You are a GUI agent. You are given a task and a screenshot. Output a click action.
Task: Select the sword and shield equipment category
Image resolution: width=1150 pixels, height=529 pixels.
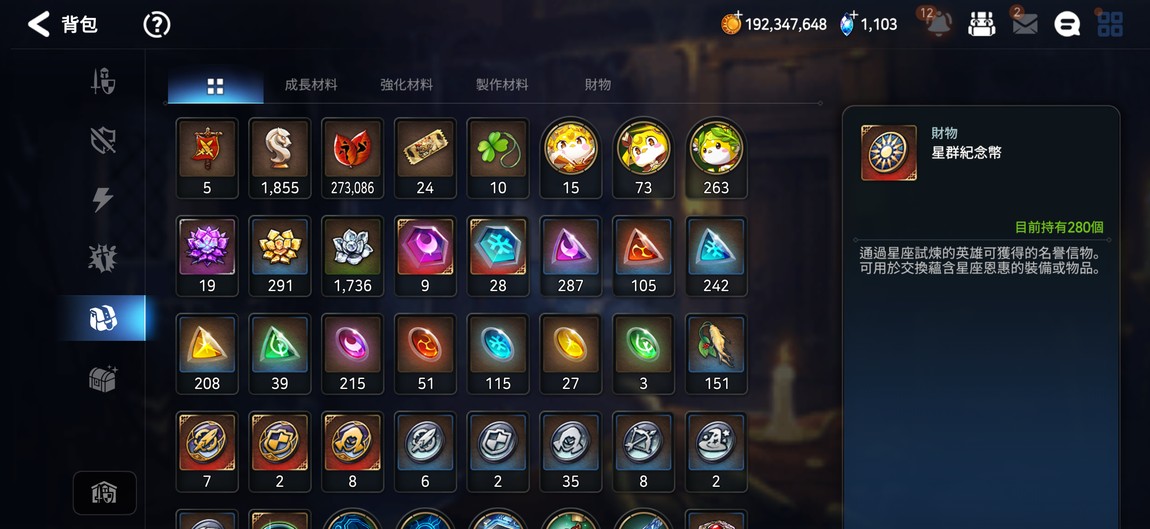[103, 81]
